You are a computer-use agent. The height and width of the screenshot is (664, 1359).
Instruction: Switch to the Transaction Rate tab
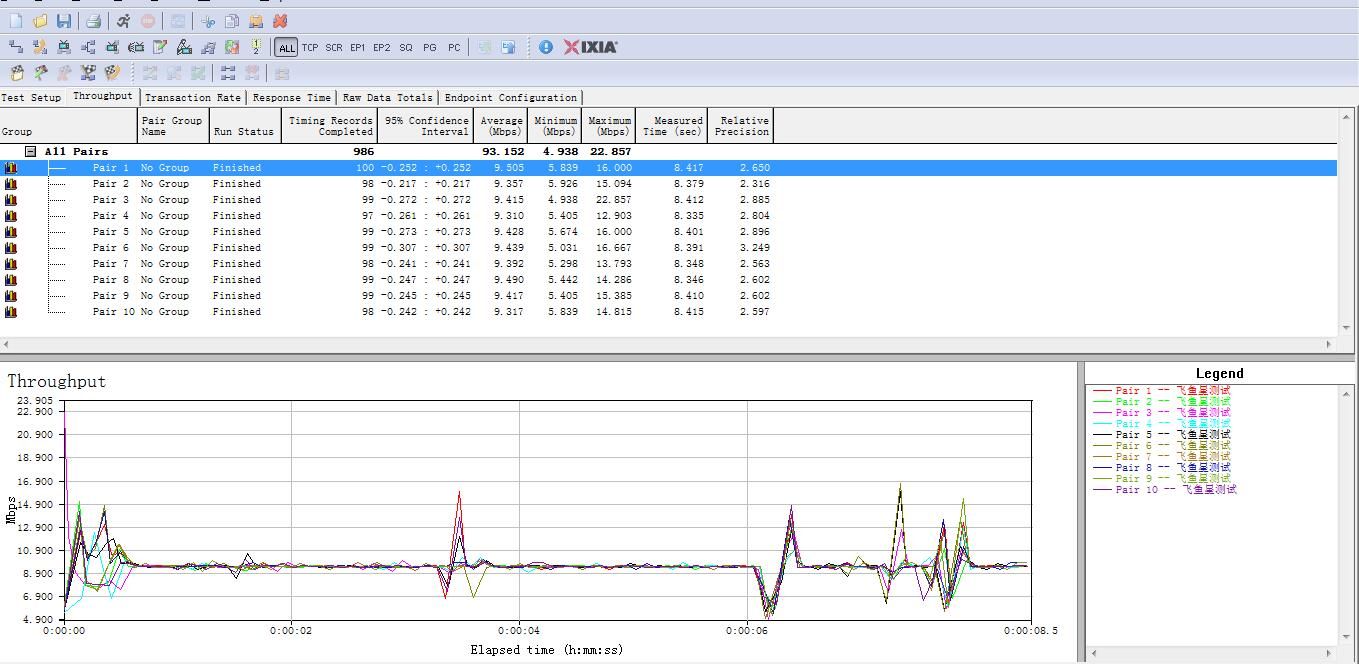(x=192, y=98)
